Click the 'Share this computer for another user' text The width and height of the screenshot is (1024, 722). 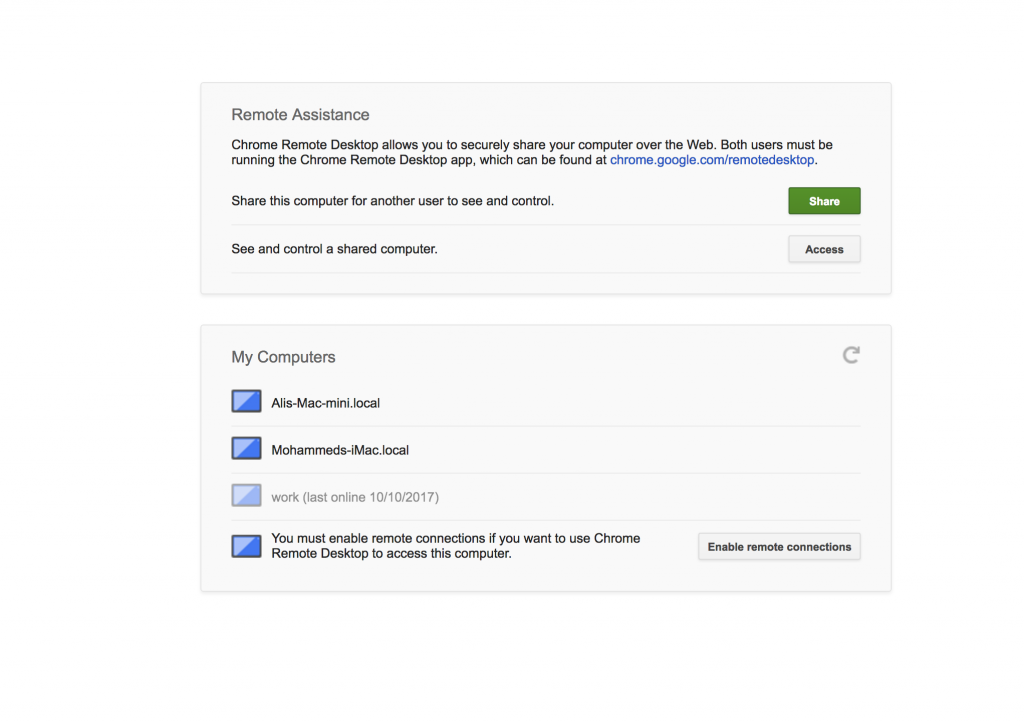(x=392, y=200)
